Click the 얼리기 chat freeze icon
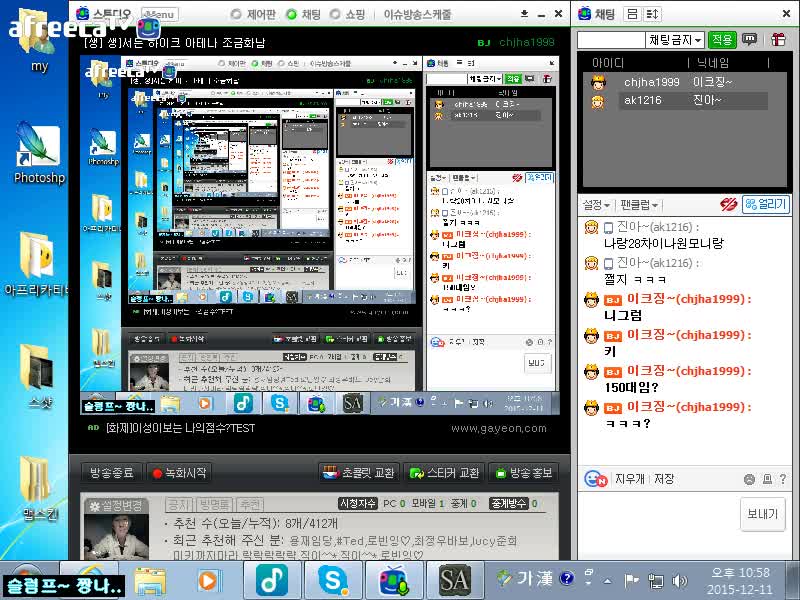 (764, 202)
